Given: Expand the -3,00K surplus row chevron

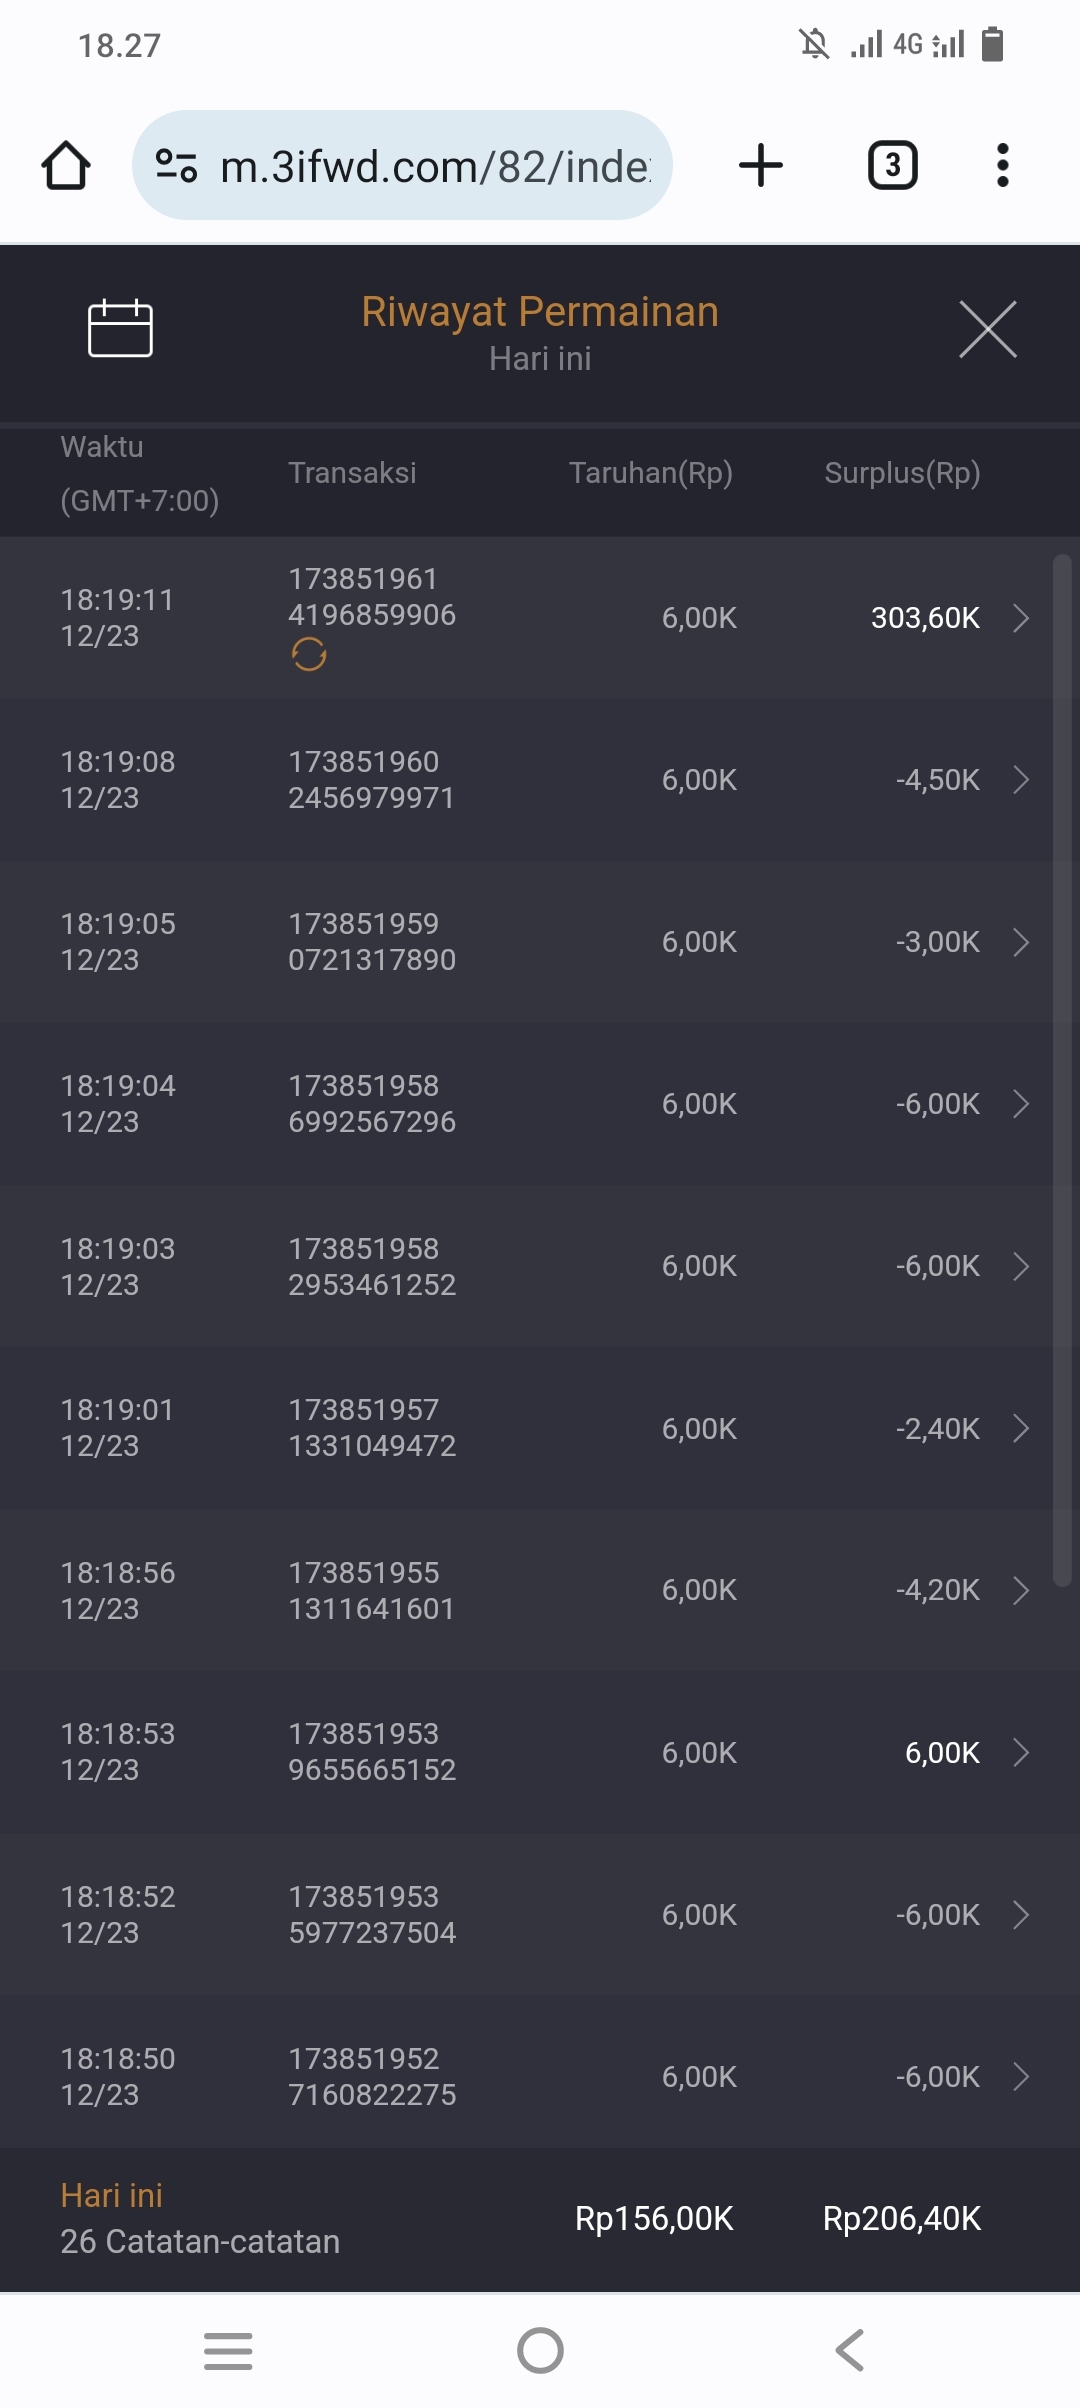Looking at the screenshot, I should [1020, 942].
